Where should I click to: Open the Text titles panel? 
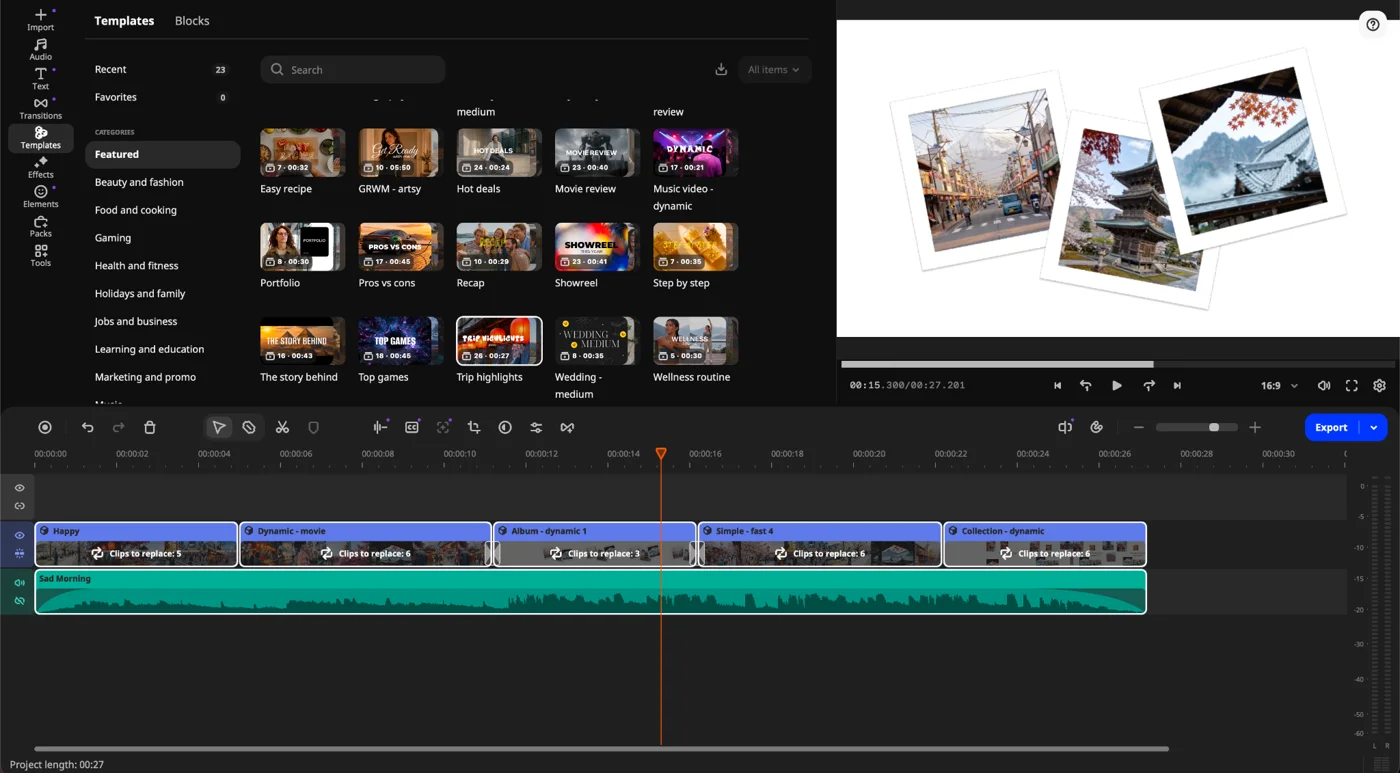(40, 78)
